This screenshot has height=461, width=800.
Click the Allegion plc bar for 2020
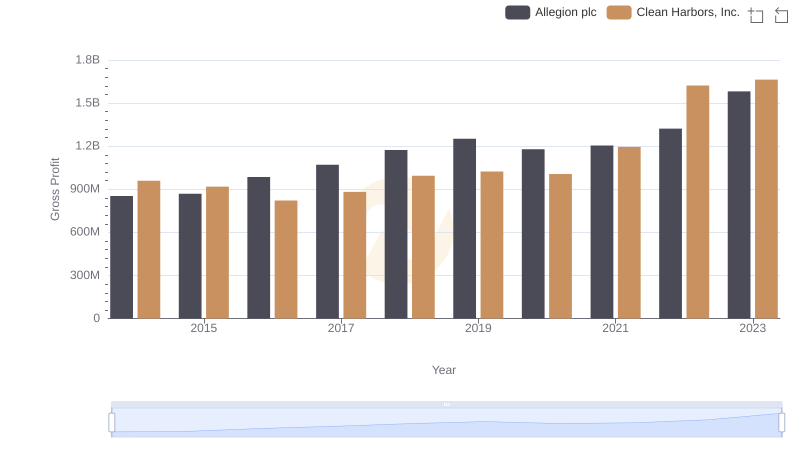tap(533, 234)
